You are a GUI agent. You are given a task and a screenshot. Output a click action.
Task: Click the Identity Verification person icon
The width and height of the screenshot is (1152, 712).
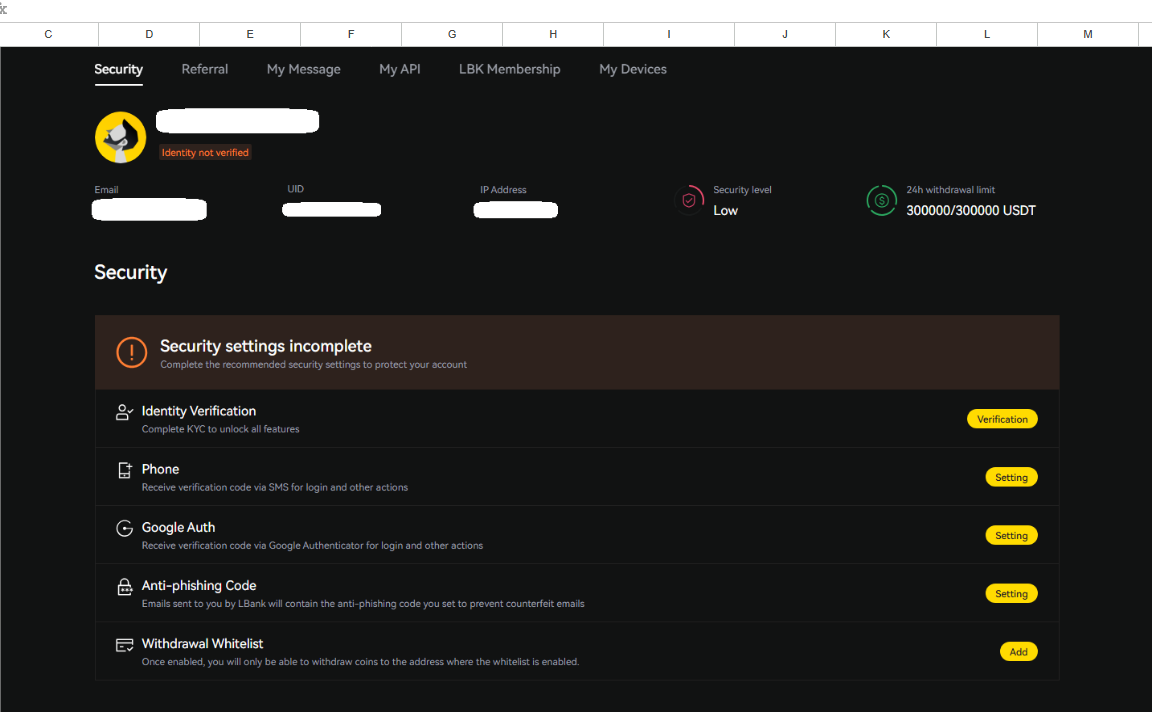pyautogui.click(x=124, y=412)
